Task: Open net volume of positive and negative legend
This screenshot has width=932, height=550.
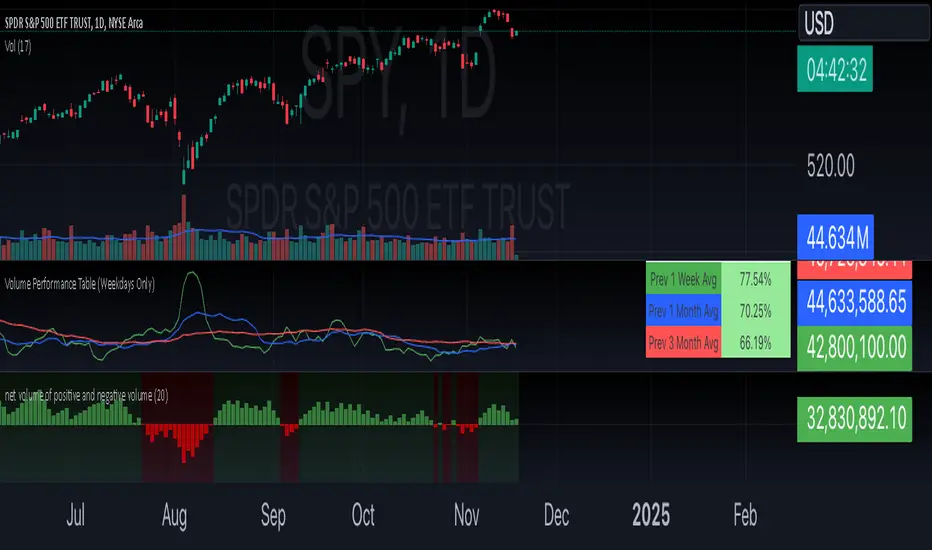Action: coord(86,395)
